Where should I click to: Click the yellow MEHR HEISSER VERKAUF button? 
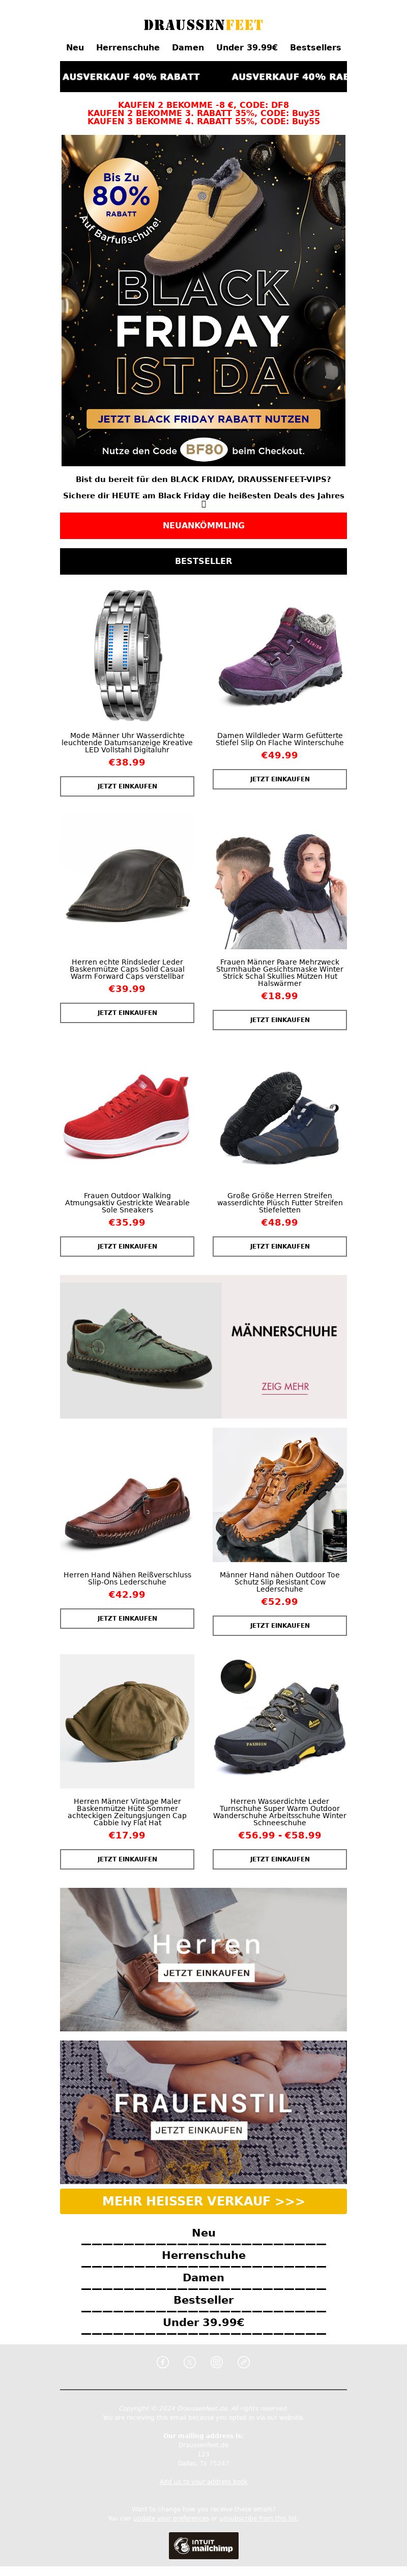[203, 2201]
